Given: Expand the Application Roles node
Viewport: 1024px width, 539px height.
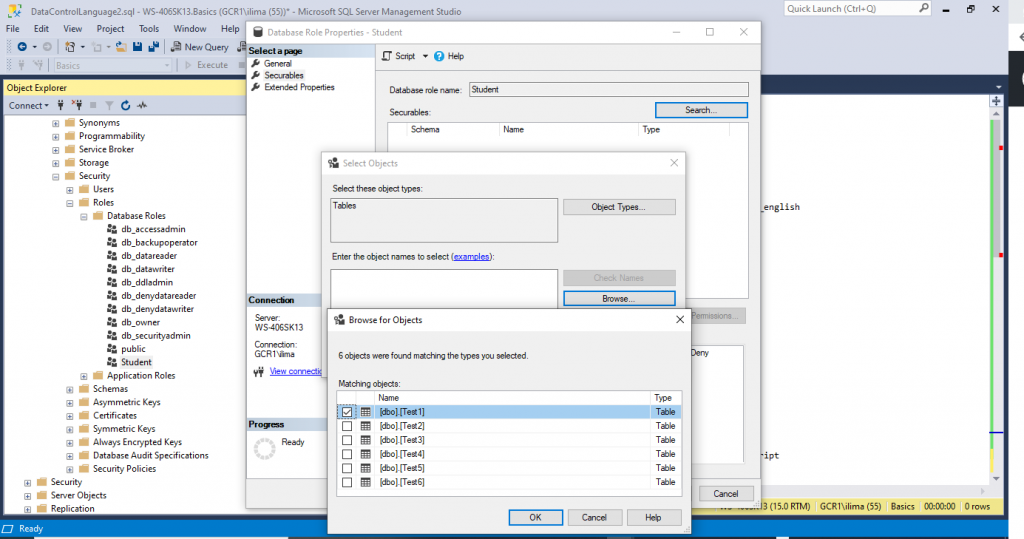Looking at the screenshot, I should click(84, 376).
